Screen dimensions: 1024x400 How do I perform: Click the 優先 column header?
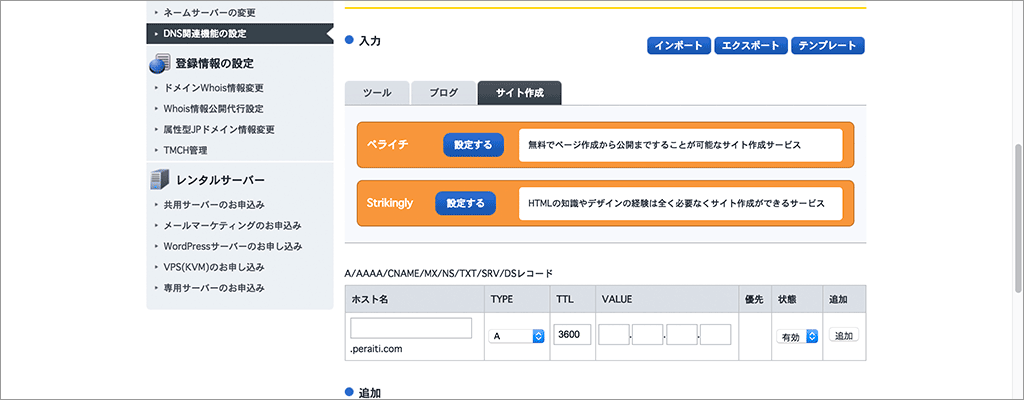pyautogui.click(x=754, y=299)
